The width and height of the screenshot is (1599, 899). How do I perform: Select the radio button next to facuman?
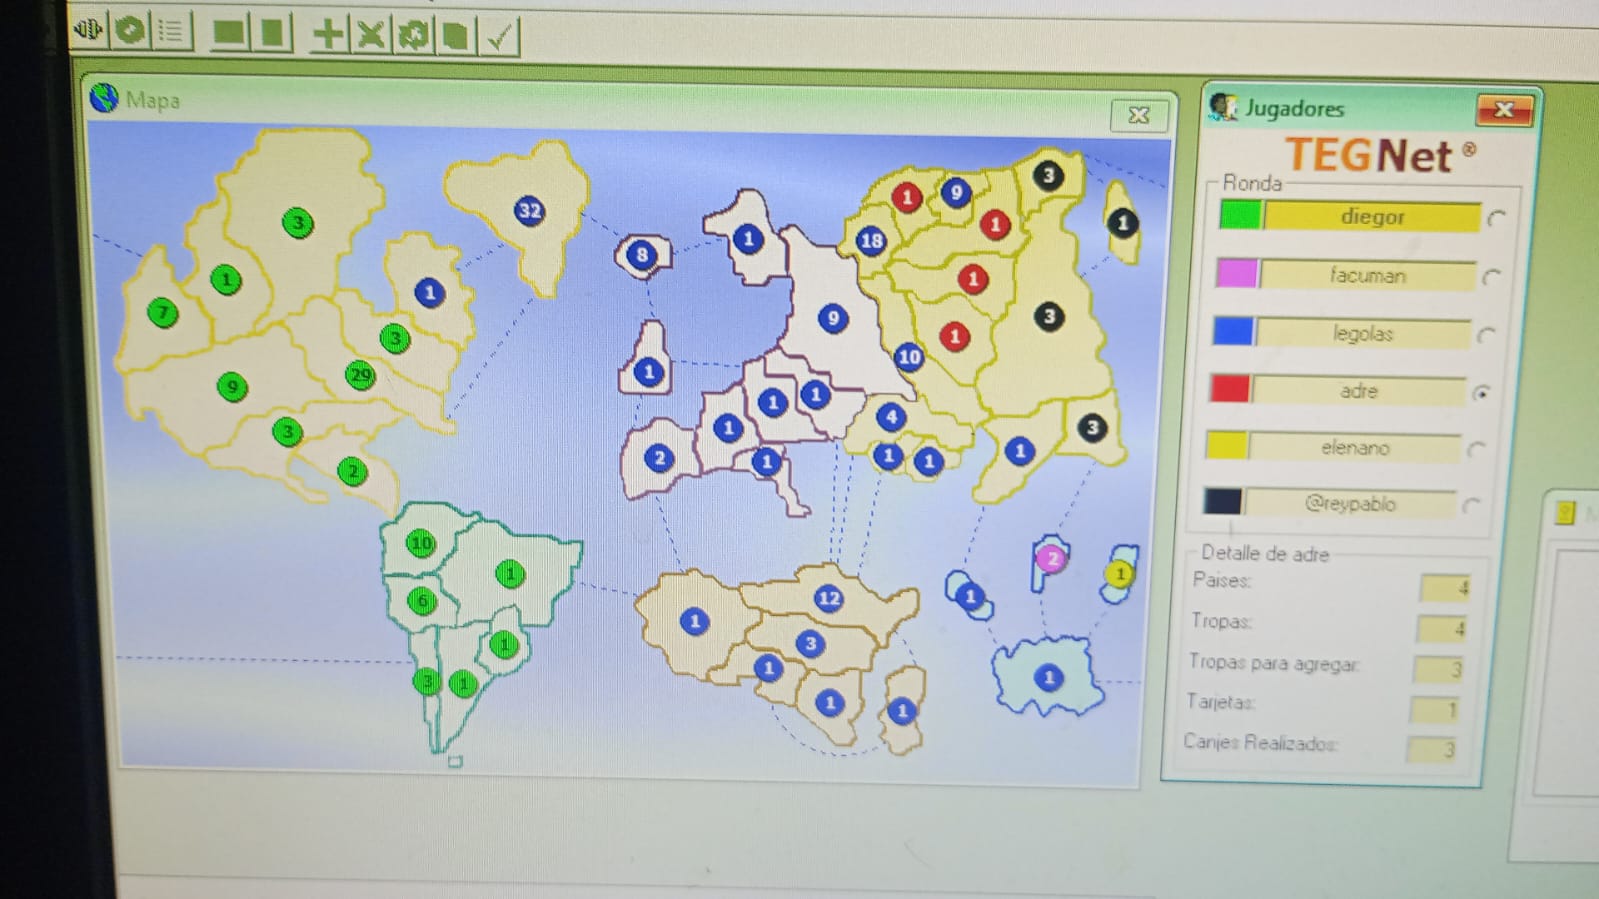tap(1491, 277)
